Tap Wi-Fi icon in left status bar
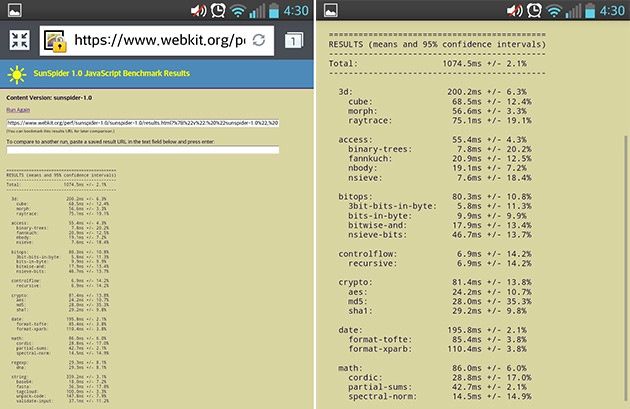The height and width of the screenshot is (409, 630). pos(238,11)
